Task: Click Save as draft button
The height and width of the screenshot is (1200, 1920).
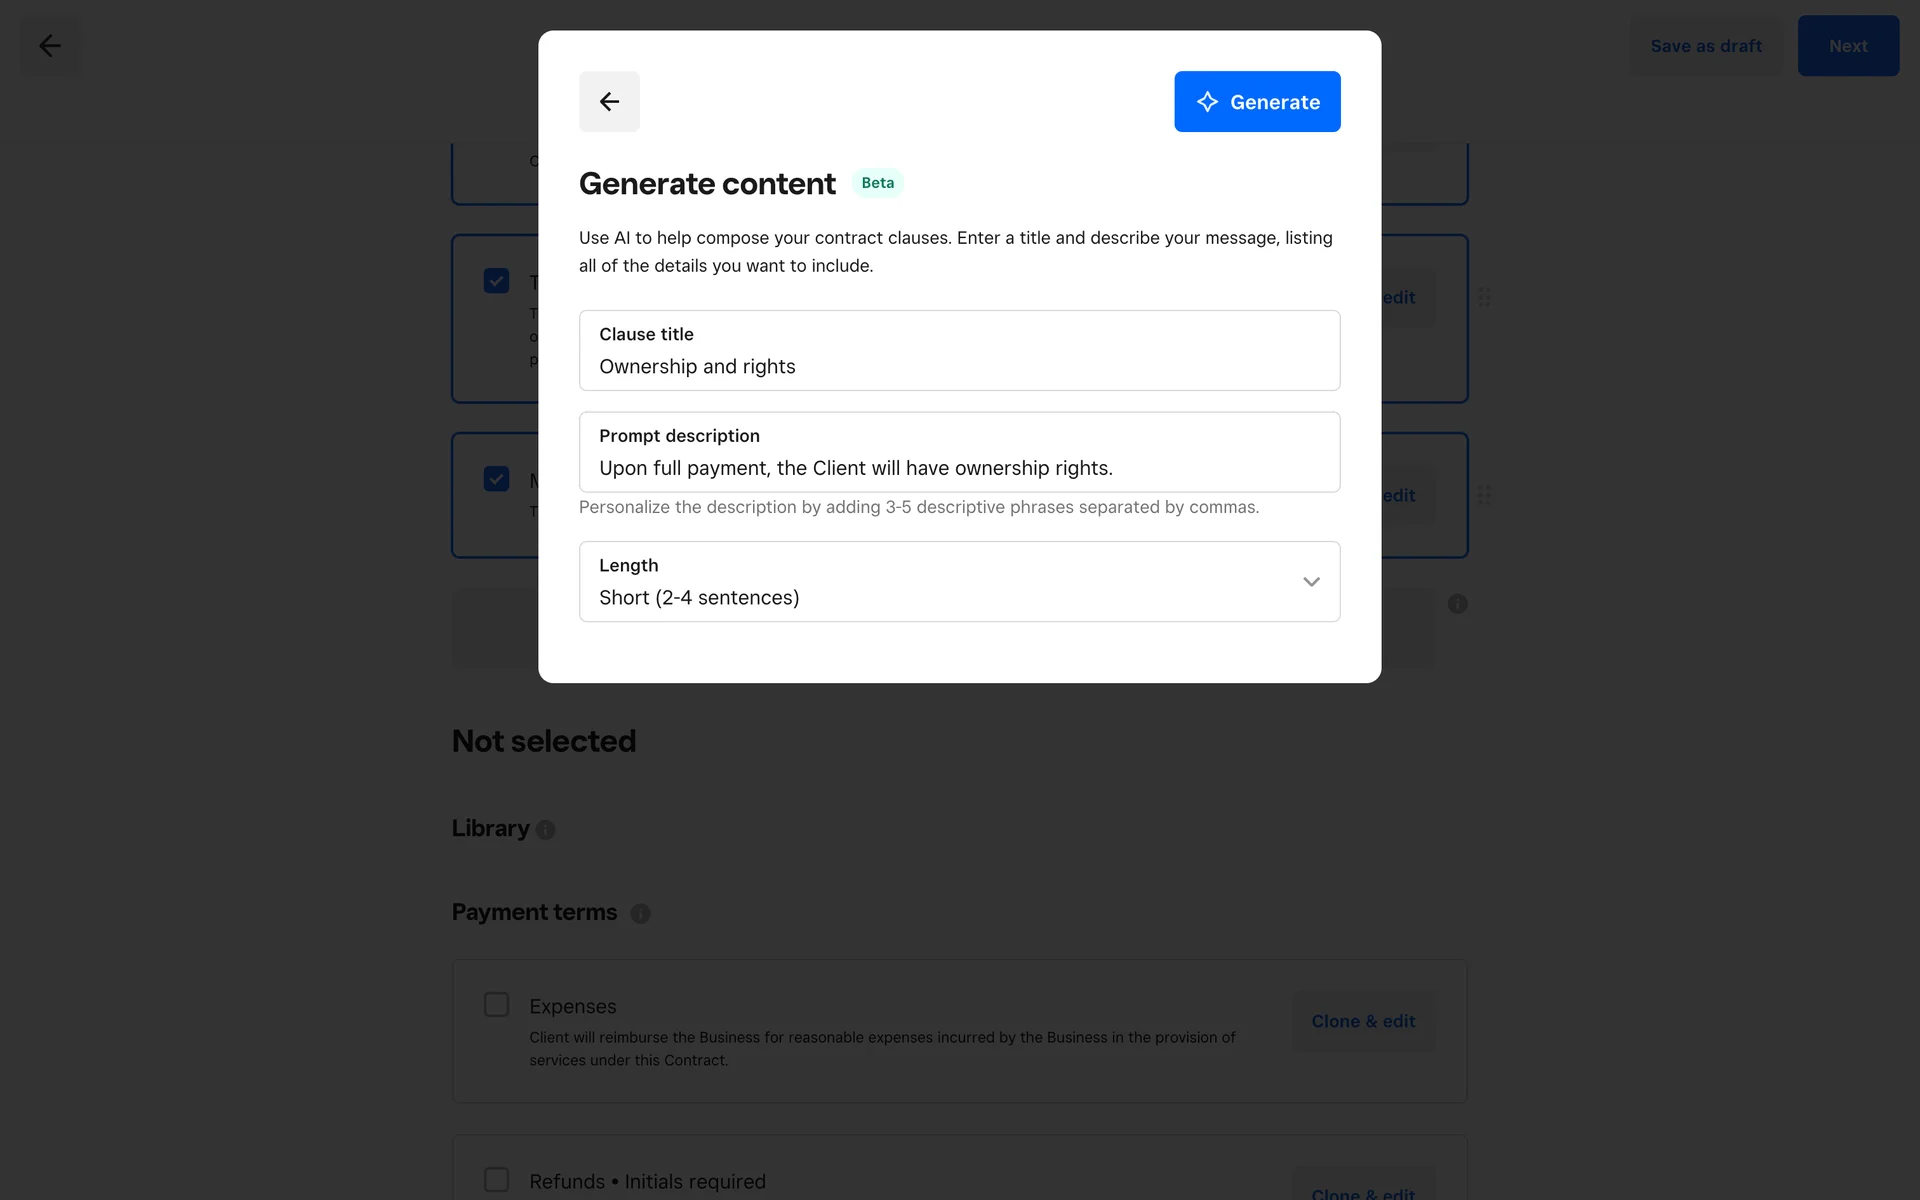Action: [x=1706, y=46]
